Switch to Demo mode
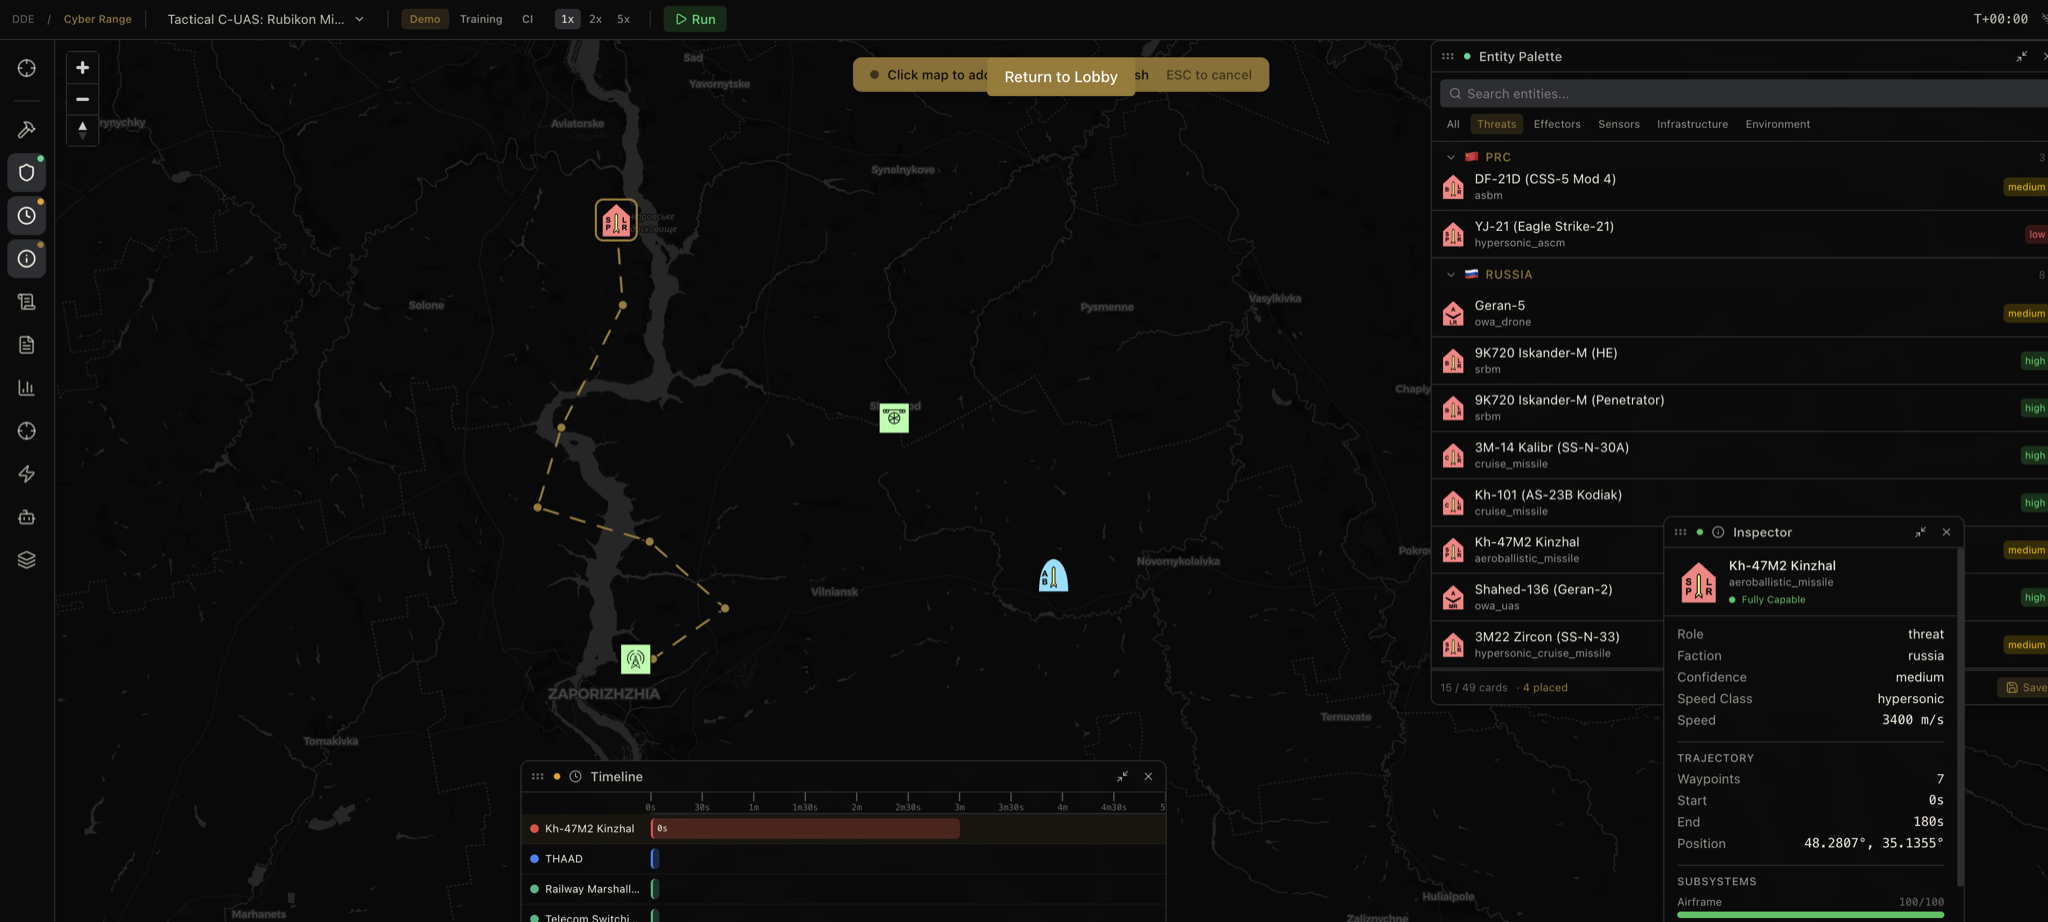 pos(425,19)
